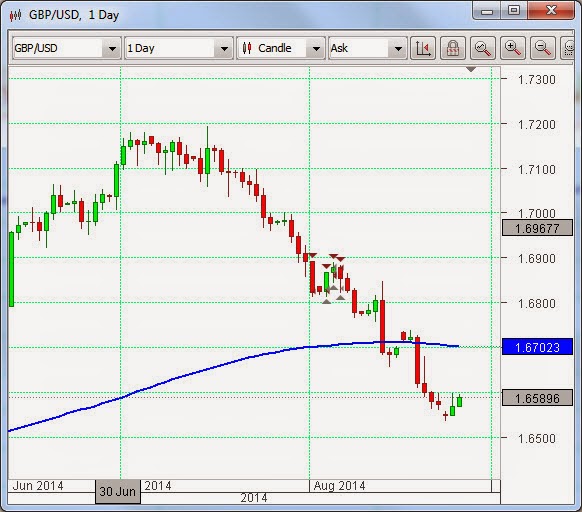Image resolution: width=582 pixels, height=512 pixels.
Task: Open the GBP/USD instrument dropdown
Action: [112, 49]
